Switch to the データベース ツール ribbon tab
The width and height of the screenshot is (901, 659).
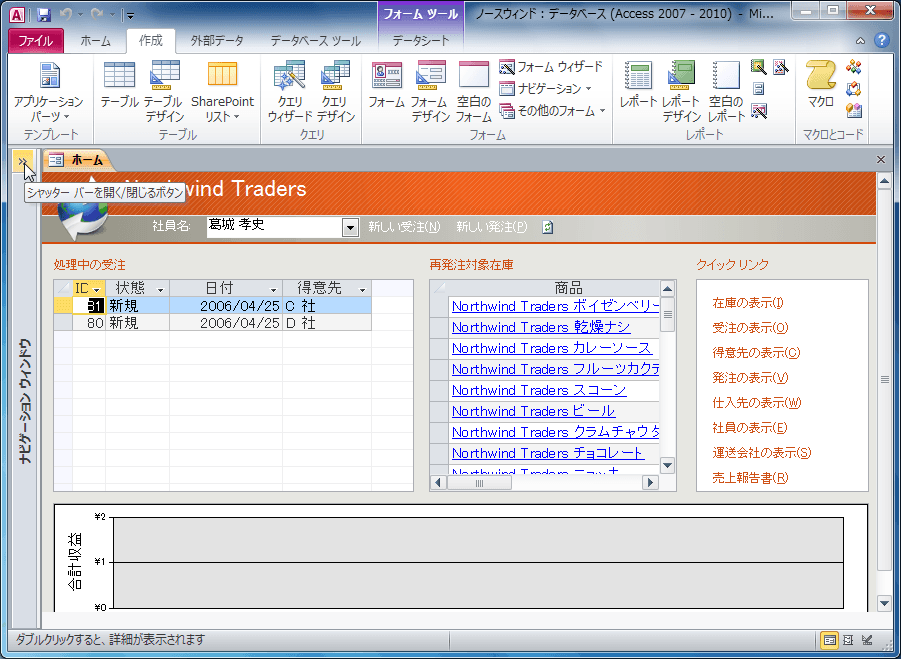click(x=315, y=41)
